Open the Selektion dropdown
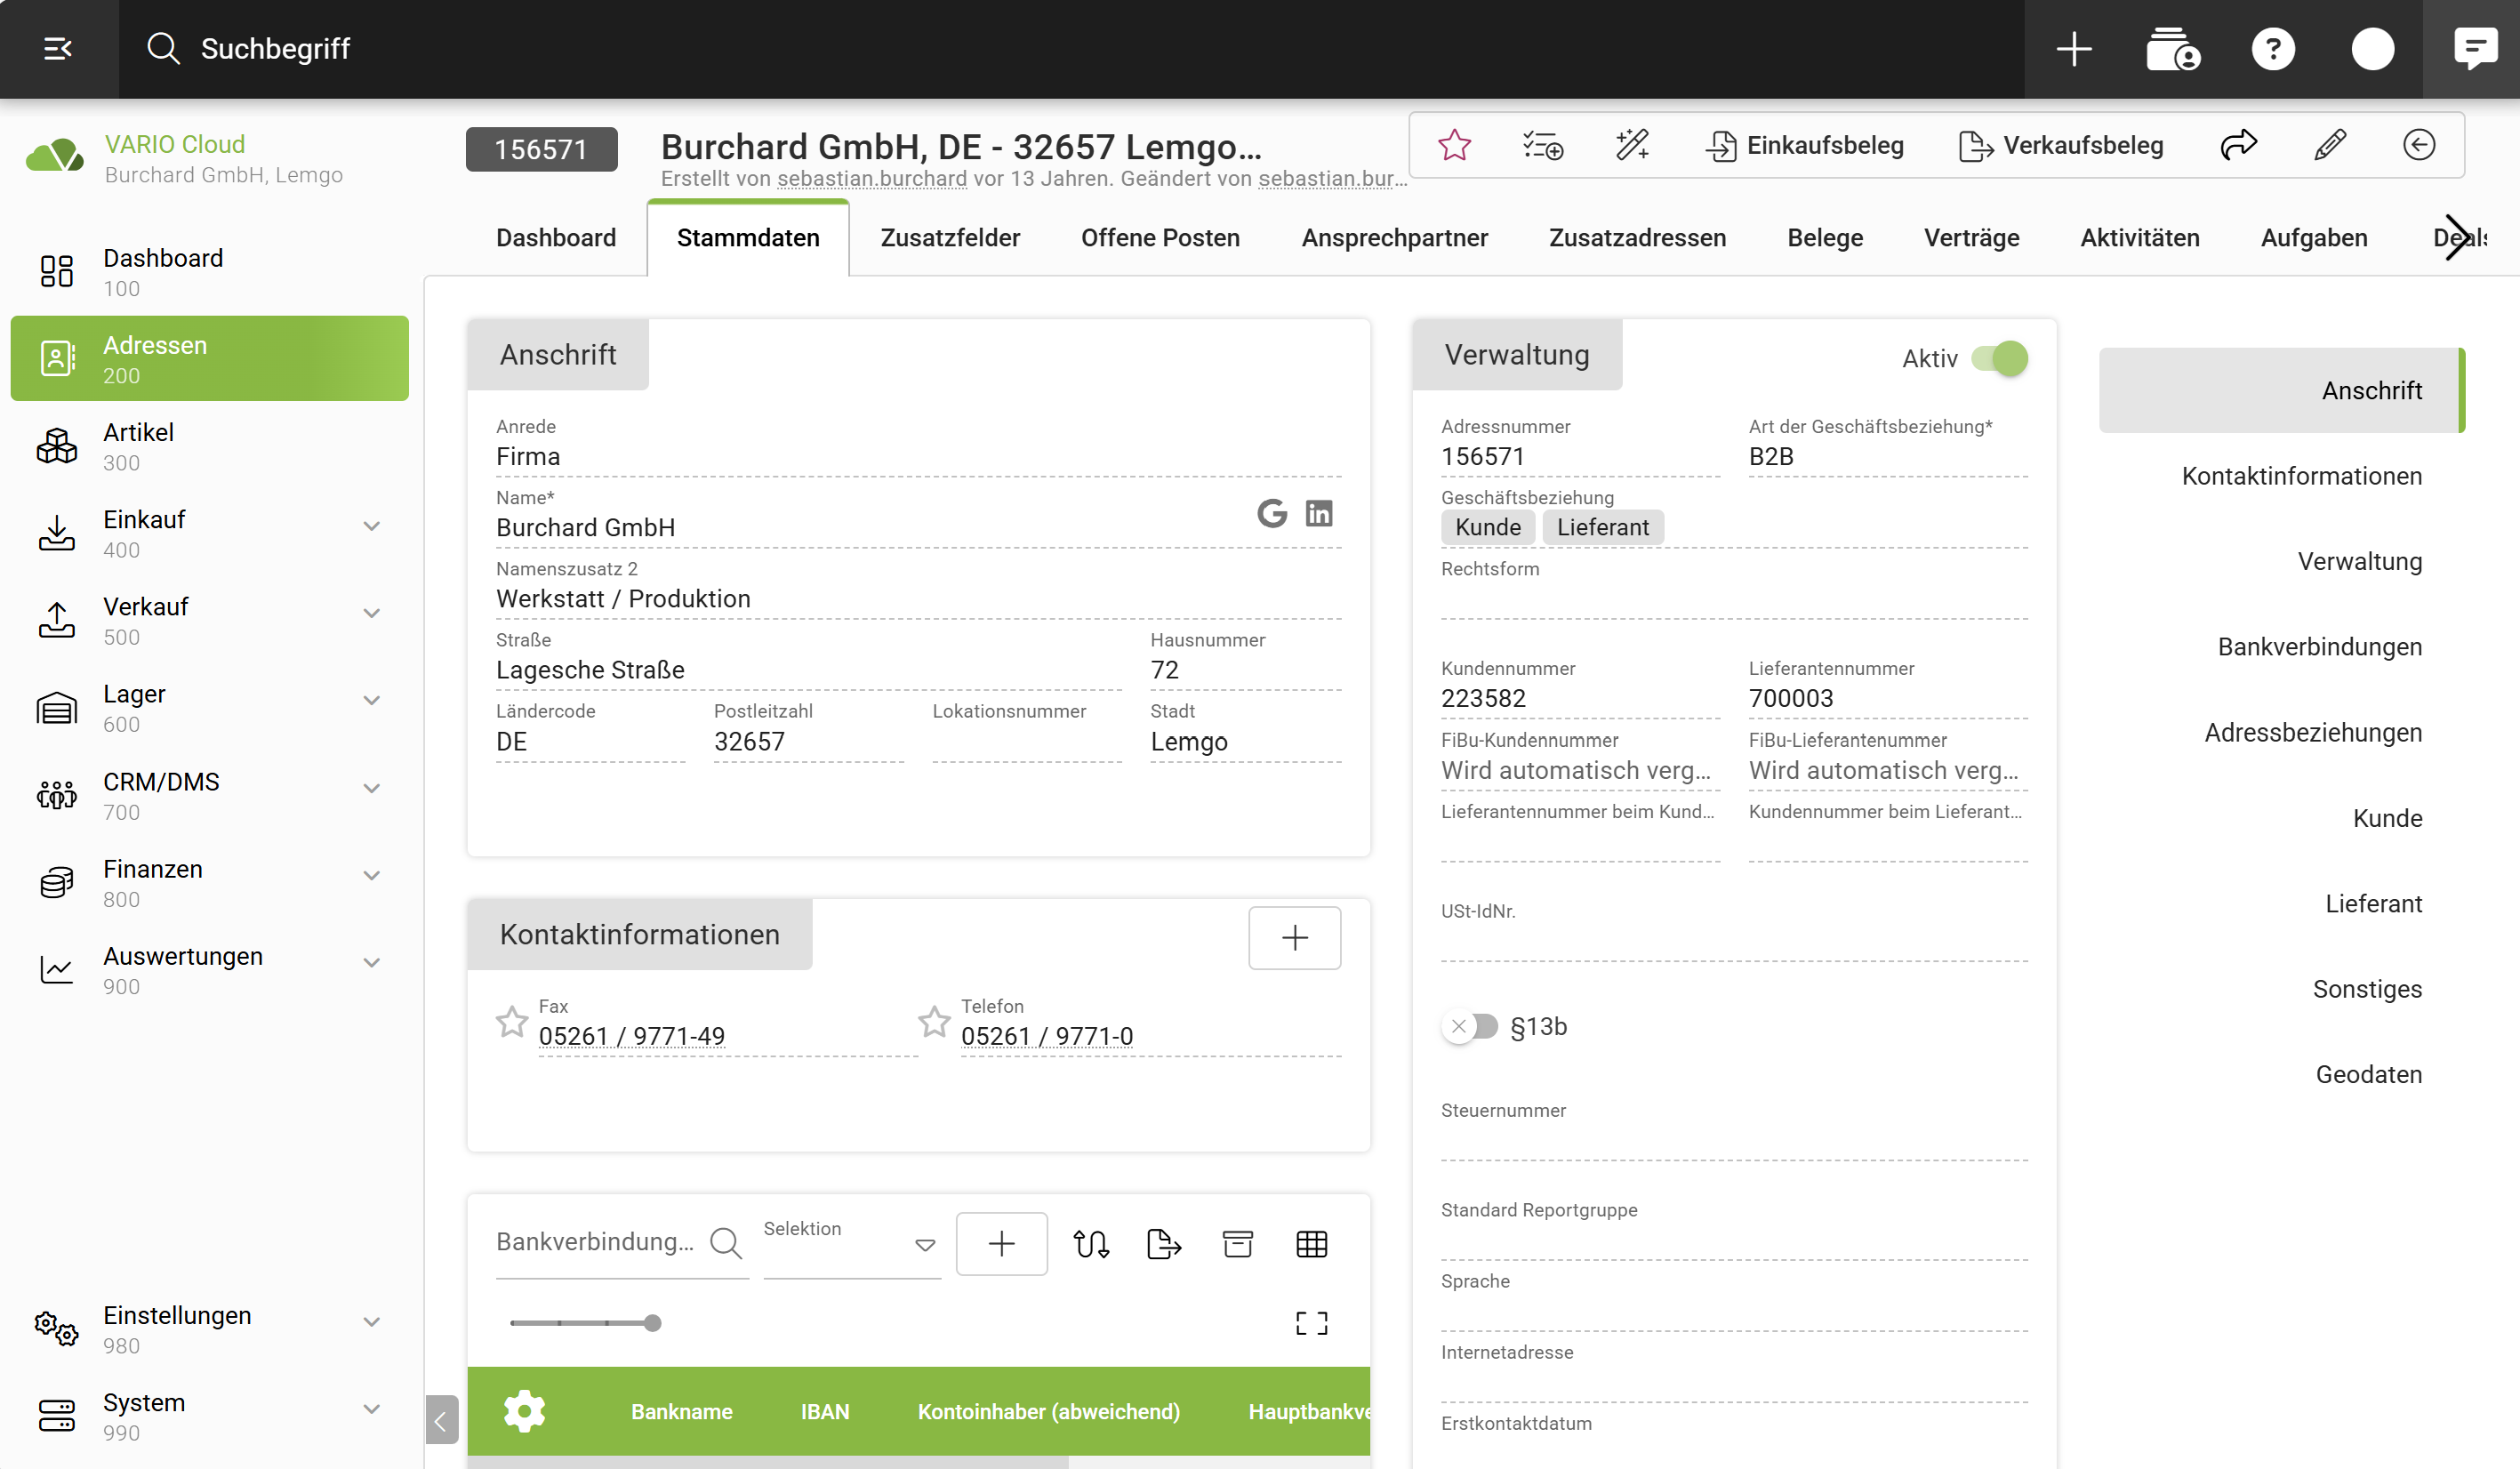This screenshot has height=1469, width=2520. [923, 1245]
